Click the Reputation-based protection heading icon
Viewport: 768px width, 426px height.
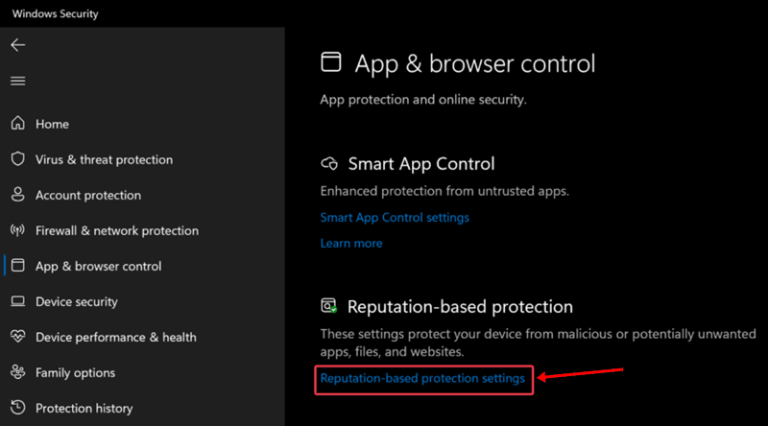click(329, 306)
